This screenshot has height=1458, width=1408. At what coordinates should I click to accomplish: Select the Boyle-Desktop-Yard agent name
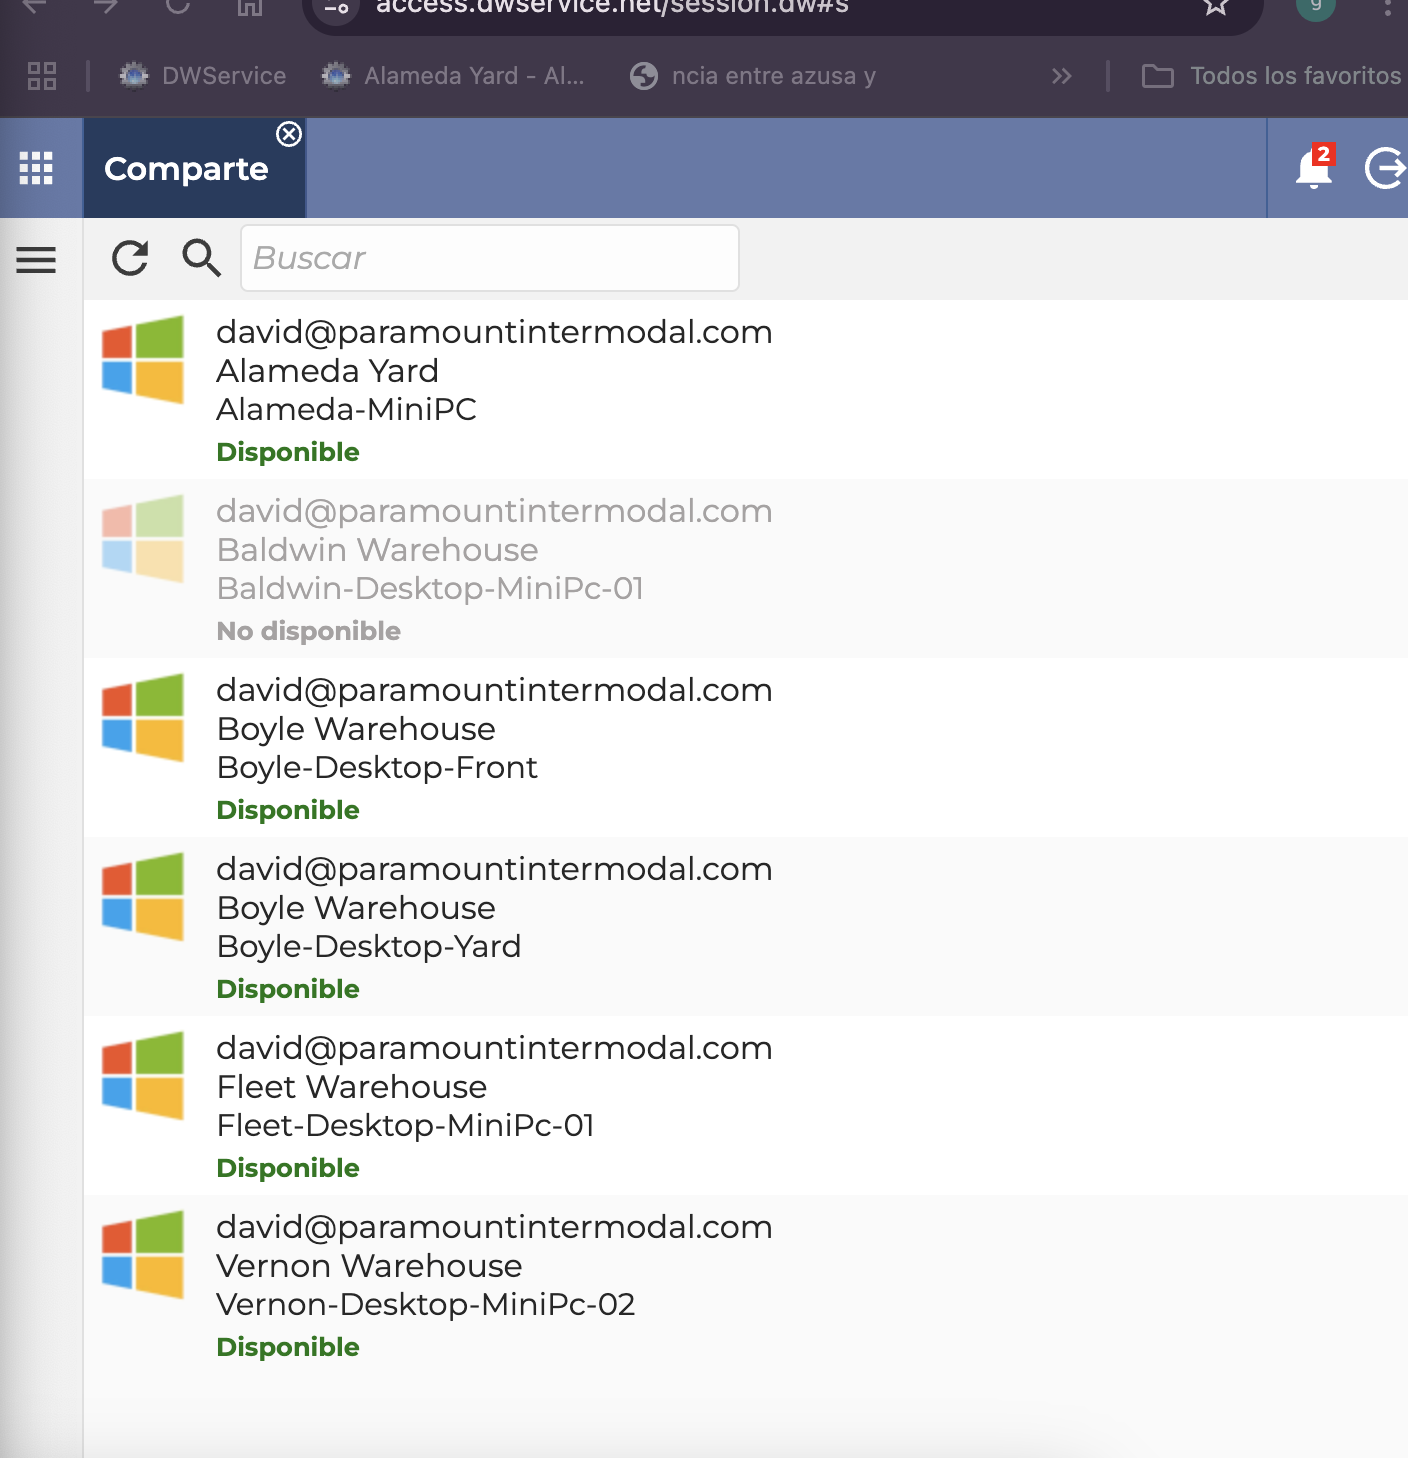(x=369, y=946)
